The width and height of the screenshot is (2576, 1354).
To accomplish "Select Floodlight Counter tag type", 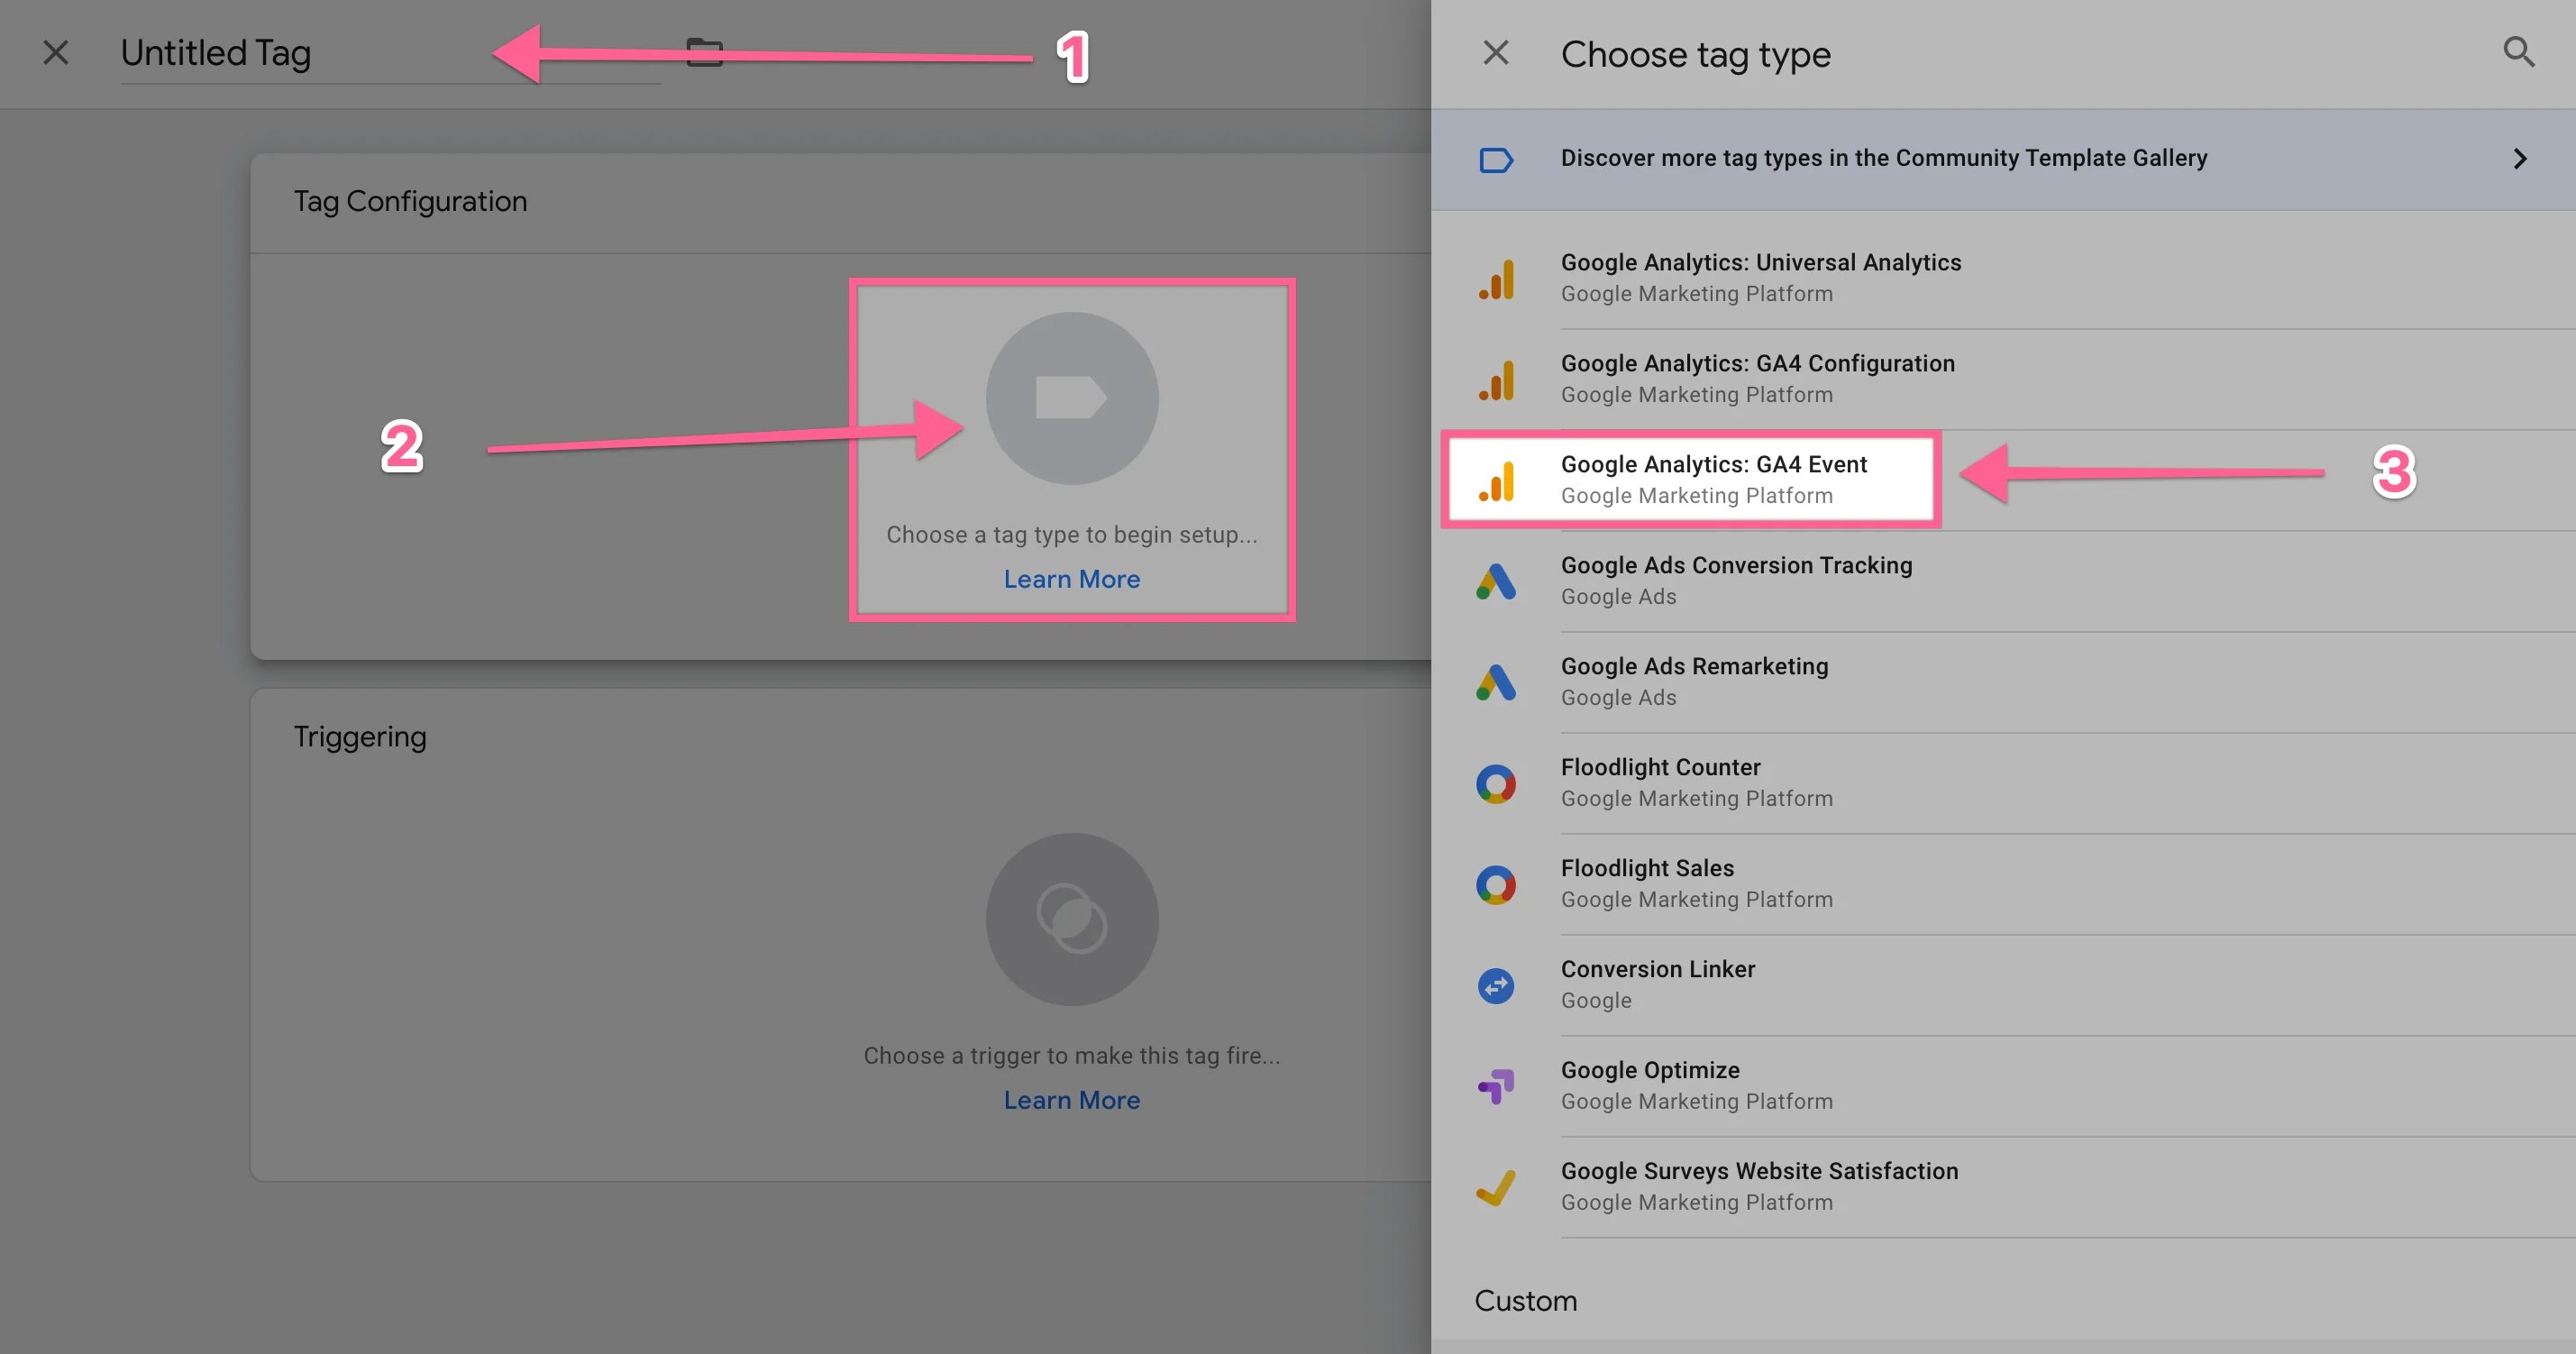I will [1660, 782].
